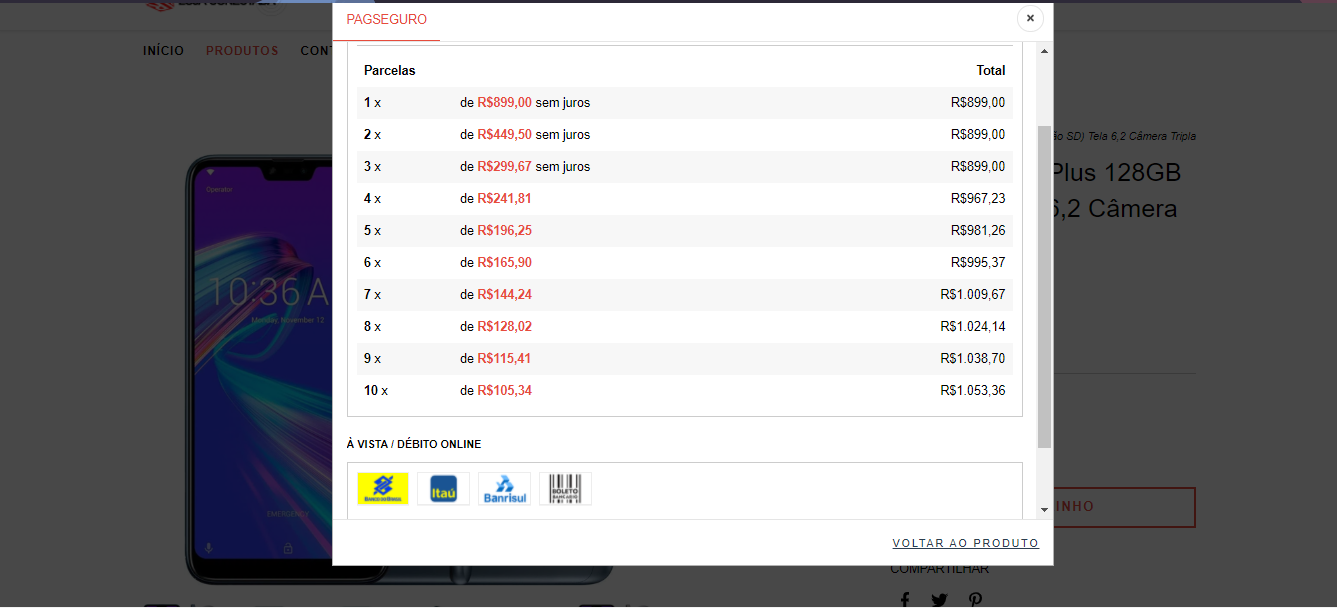The image size is (1337, 608).
Task: Click the Total column header
Action: tap(991, 71)
